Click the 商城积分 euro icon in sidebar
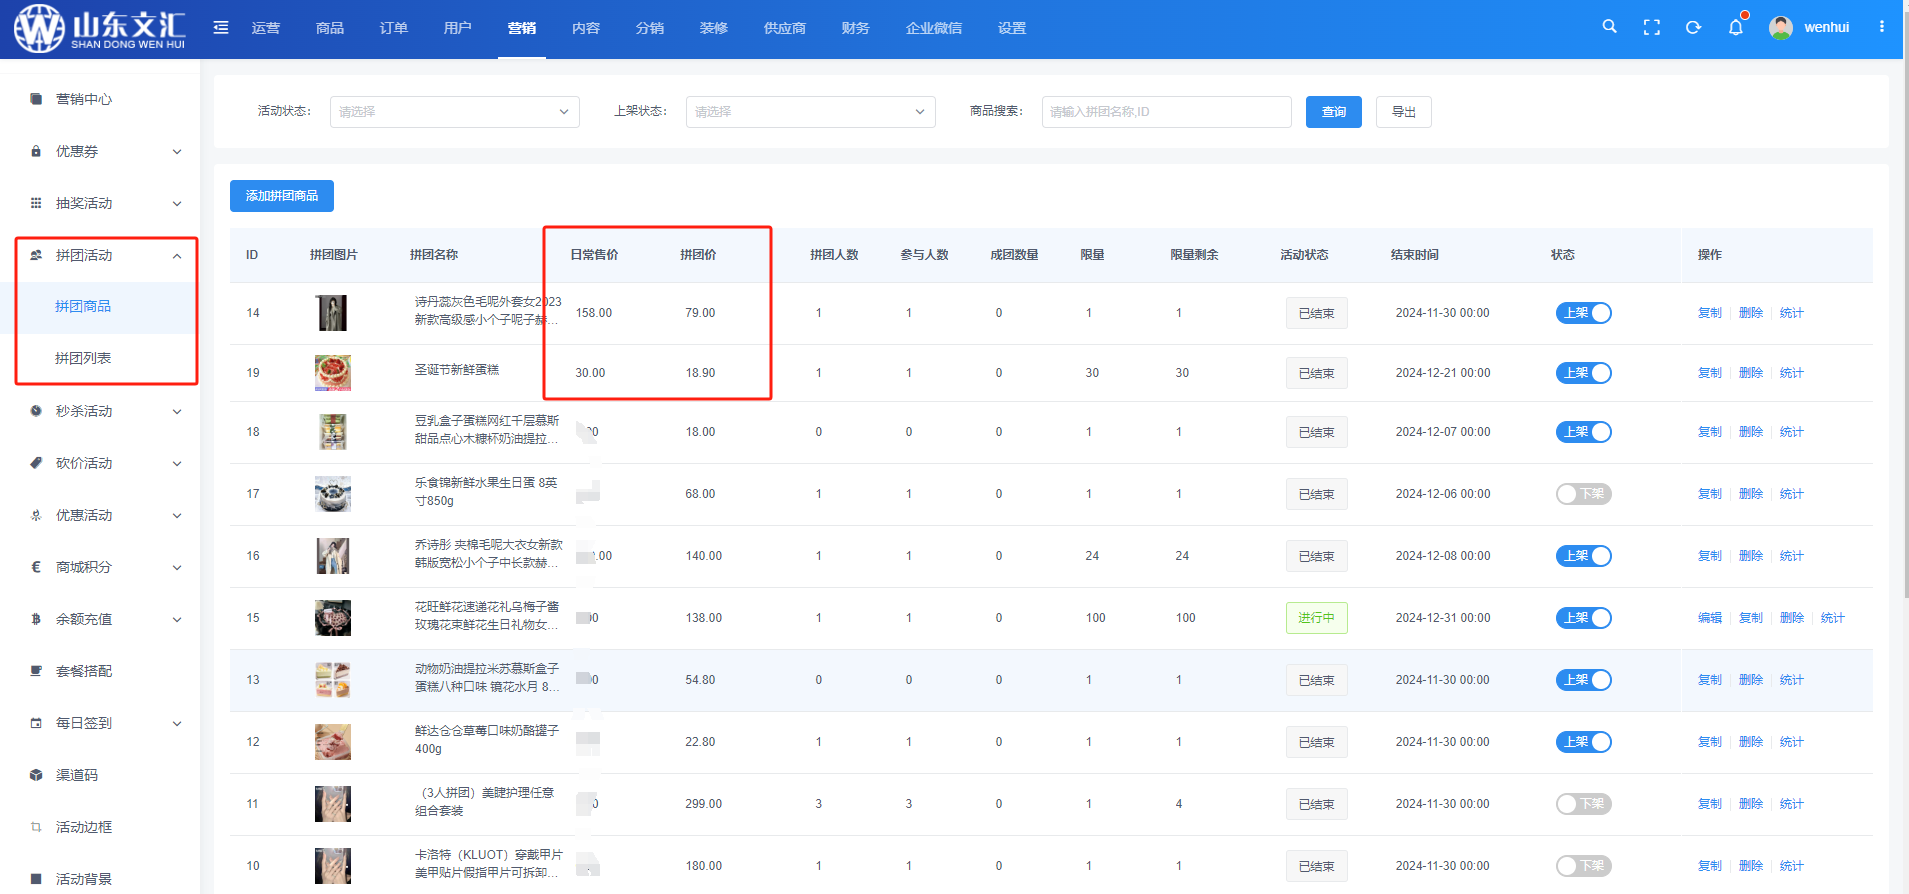The width and height of the screenshot is (1909, 894). tap(36, 567)
